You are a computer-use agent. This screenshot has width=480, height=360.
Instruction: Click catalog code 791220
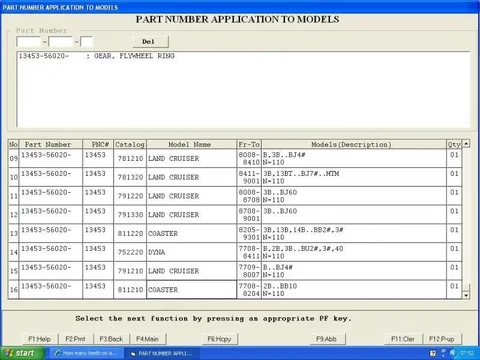pos(130,196)
